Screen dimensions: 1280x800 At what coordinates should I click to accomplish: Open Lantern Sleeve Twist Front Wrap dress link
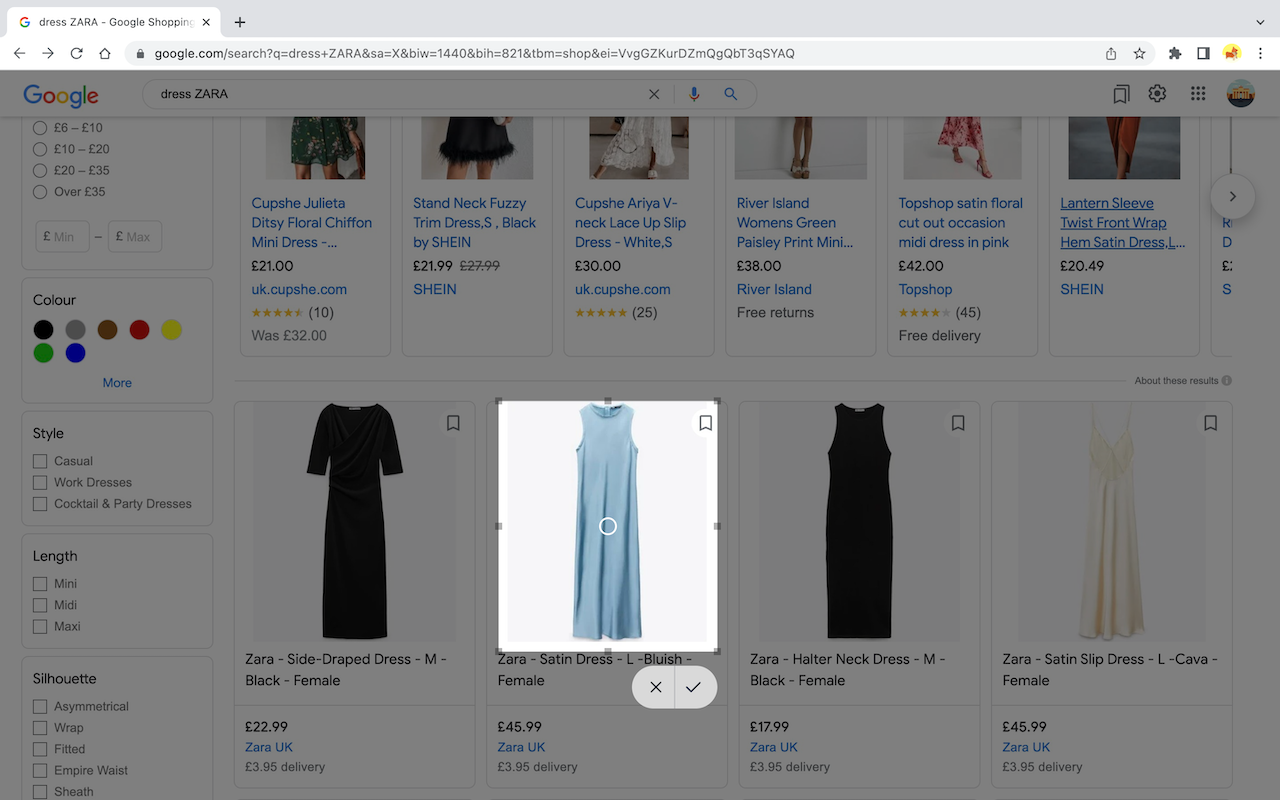(1123, 223)
